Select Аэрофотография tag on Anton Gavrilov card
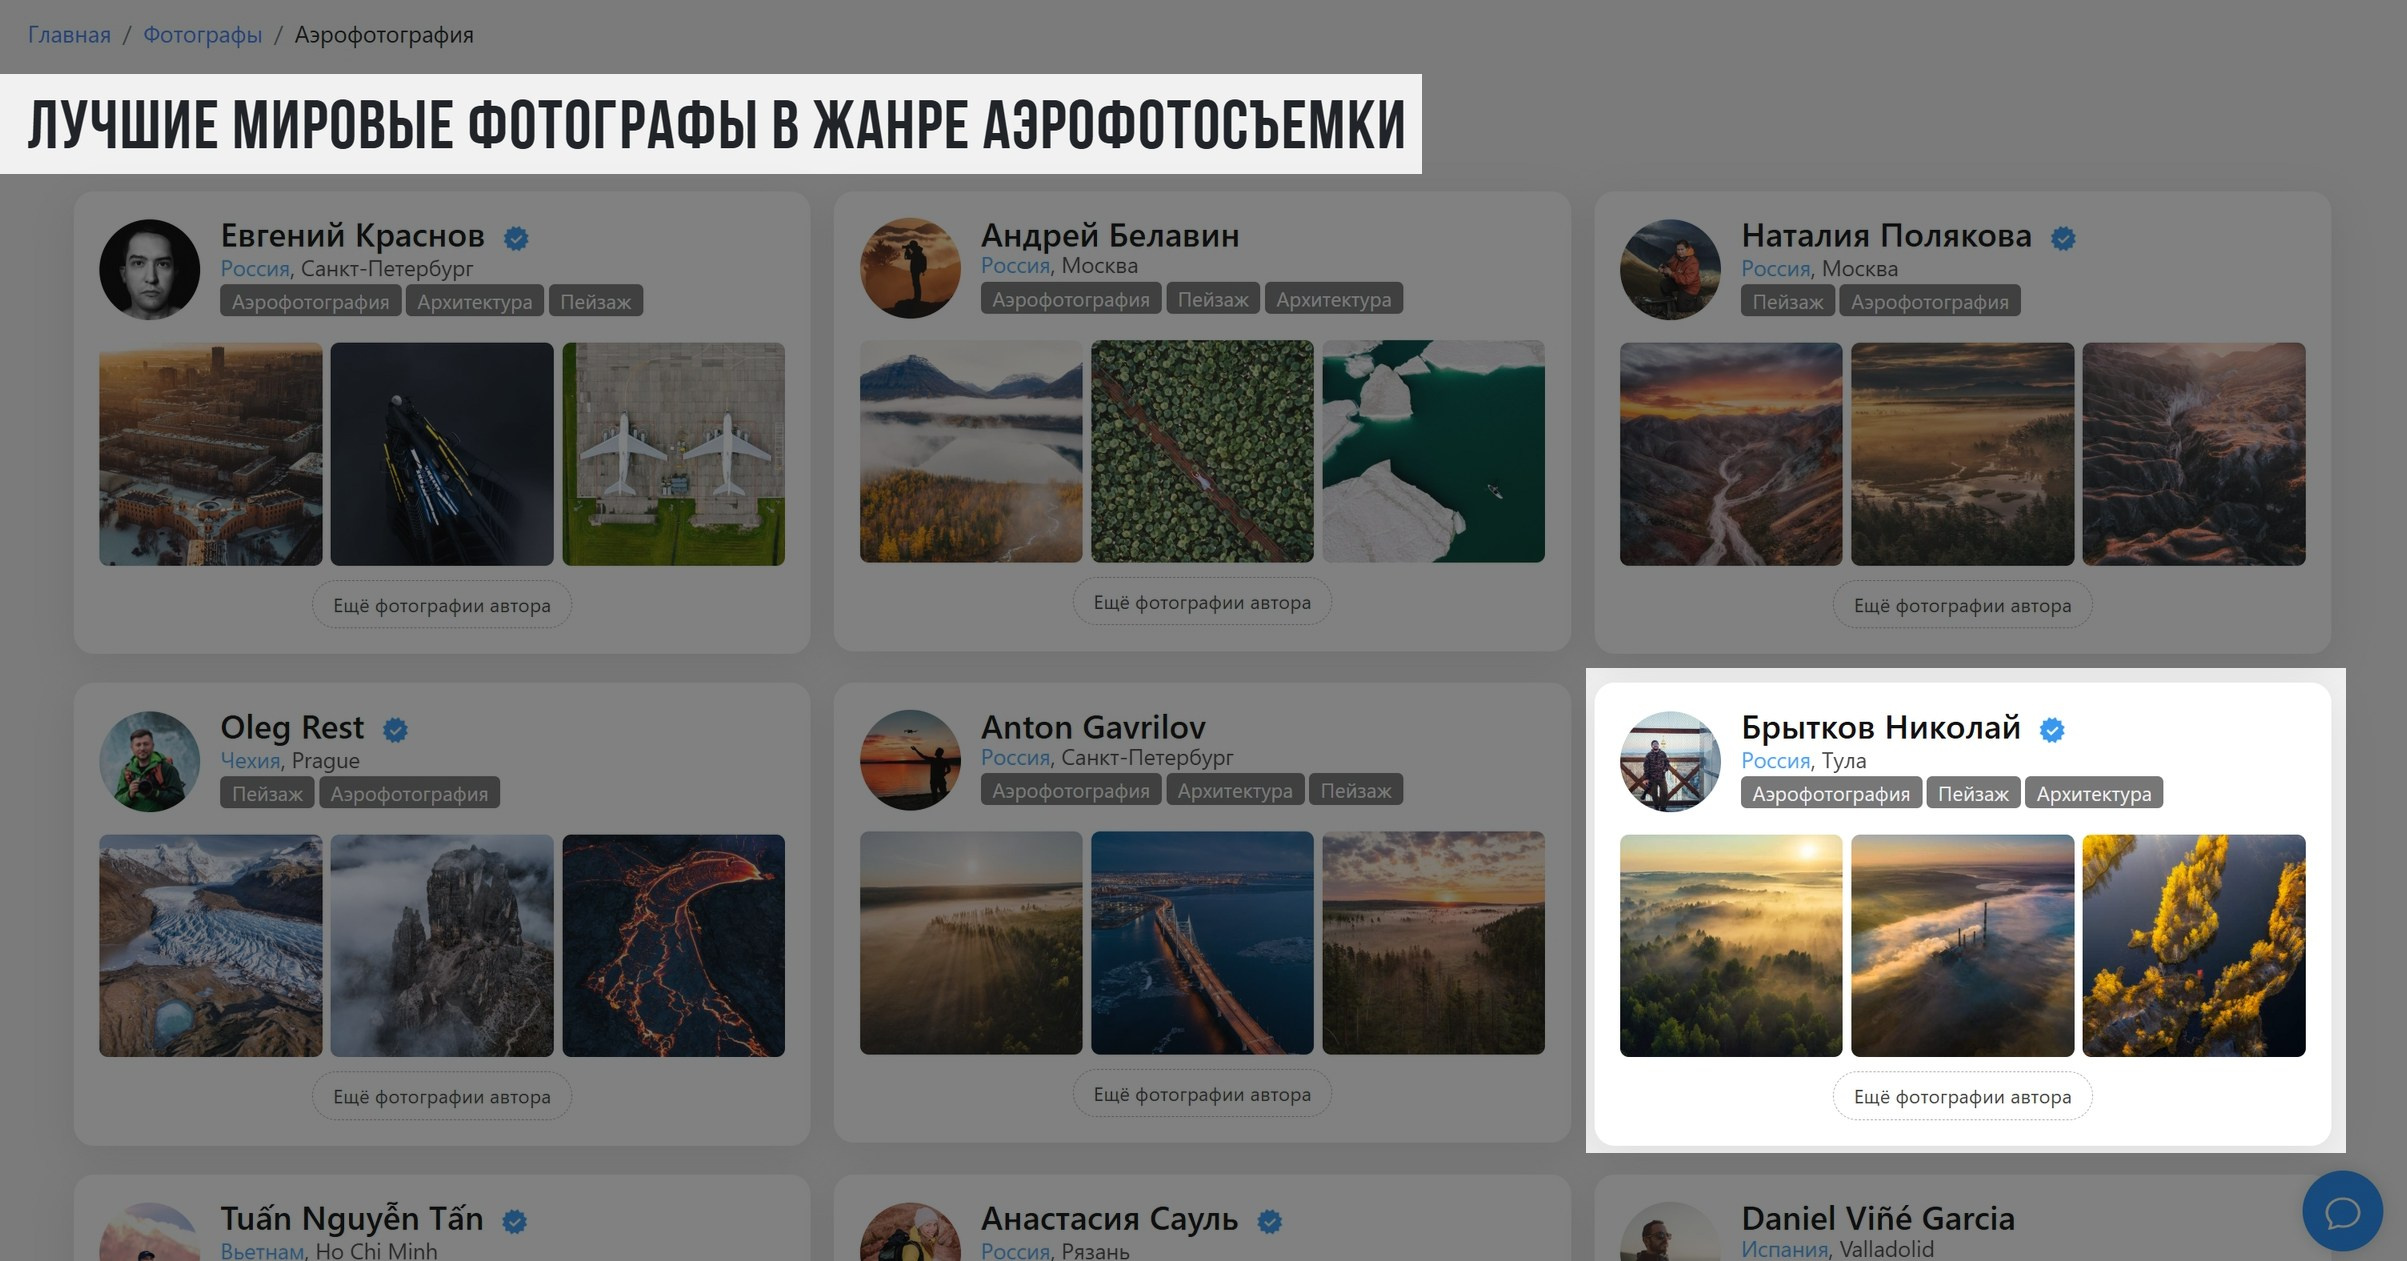The height and width of the screenshot is (1261, 2407). click(x=1071, y=790)
